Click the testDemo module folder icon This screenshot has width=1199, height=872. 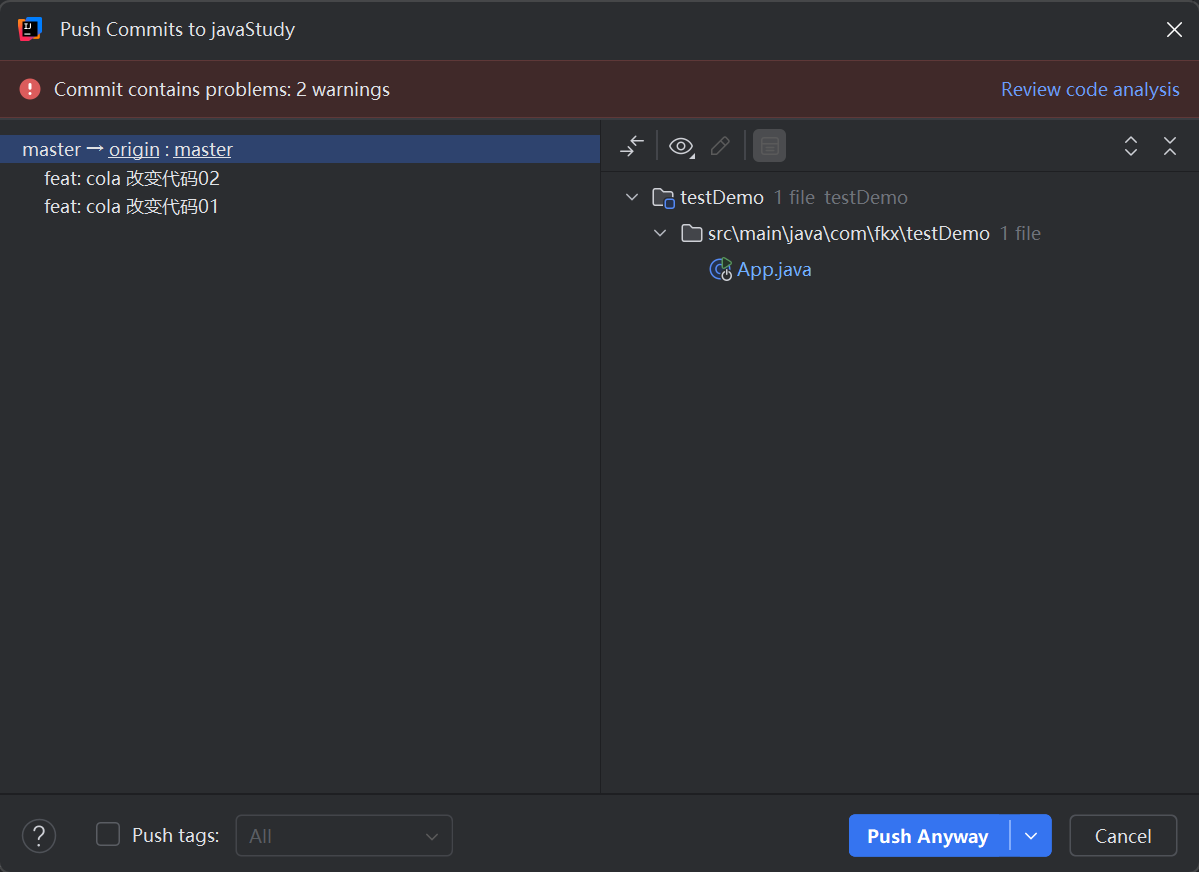click(x=663, y=198)
